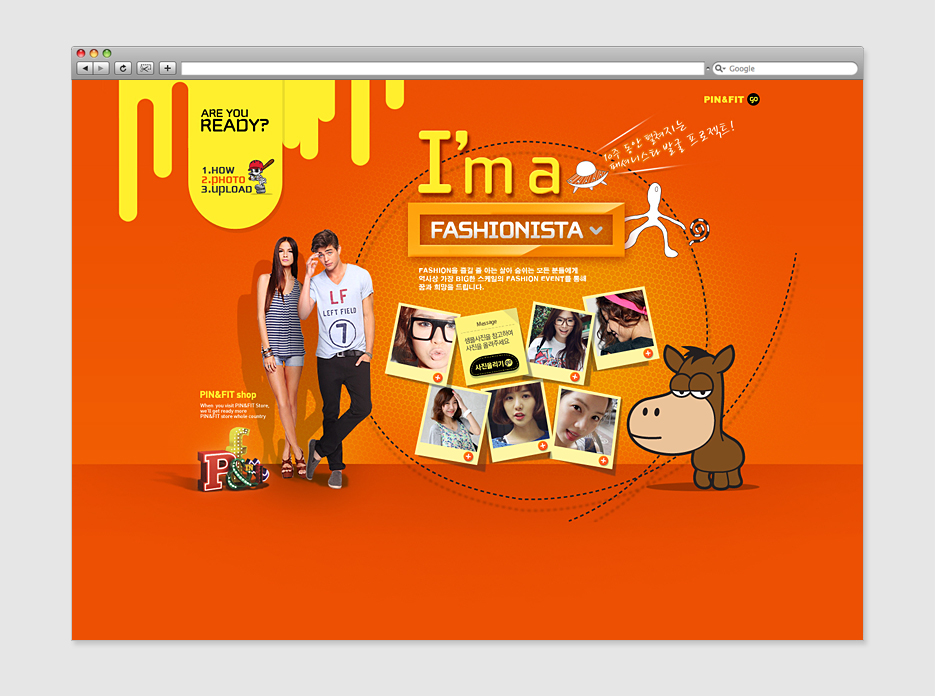The width and height of the screenshot is (935, 696).
Task: Click the empty browser address bar
Action: [442, 69]
